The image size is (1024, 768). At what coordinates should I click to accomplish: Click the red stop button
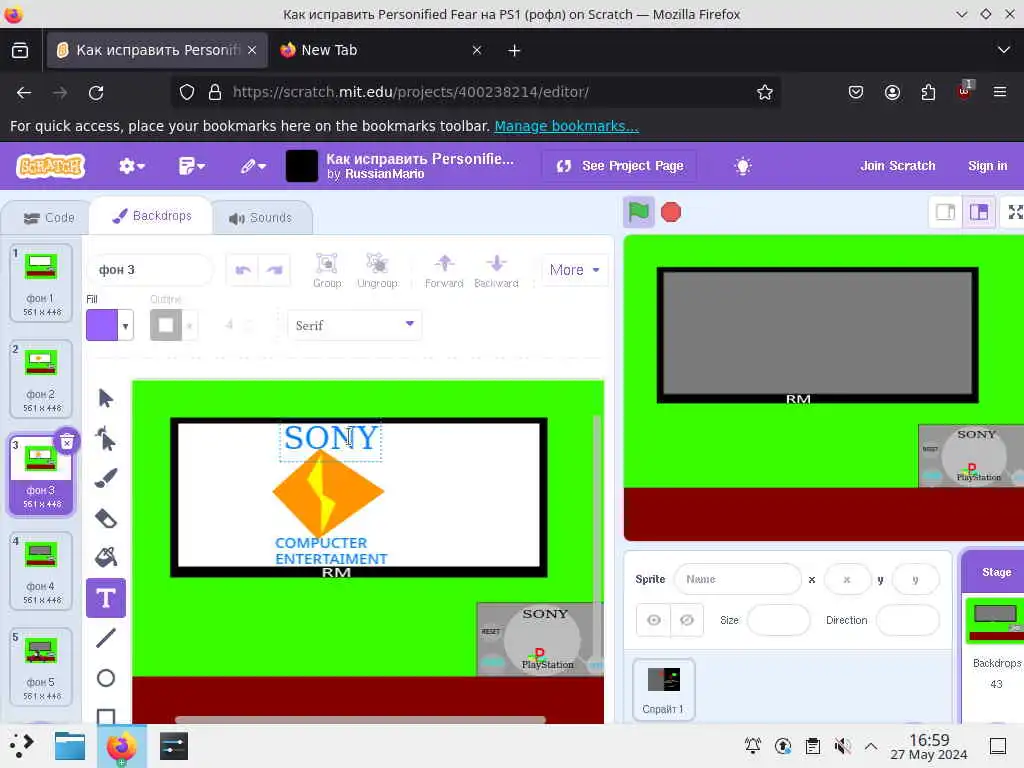pos(671,212)
